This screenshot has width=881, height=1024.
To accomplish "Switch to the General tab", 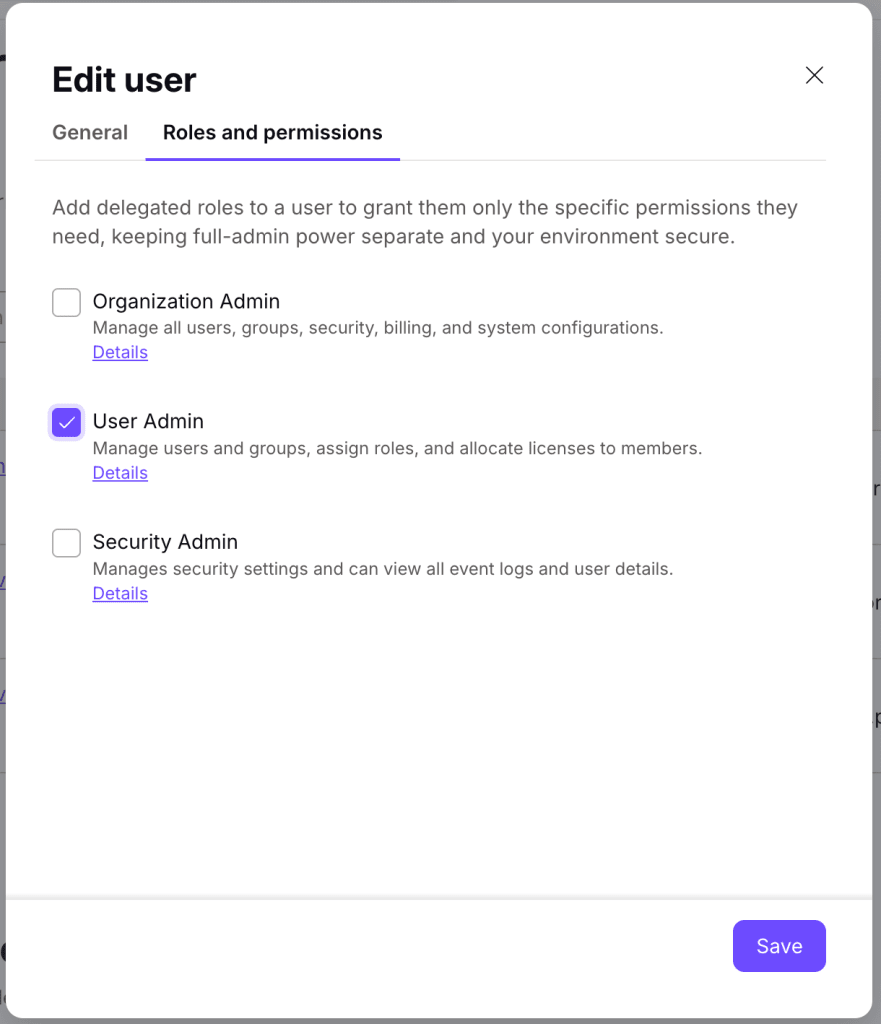I will point(90,133).
